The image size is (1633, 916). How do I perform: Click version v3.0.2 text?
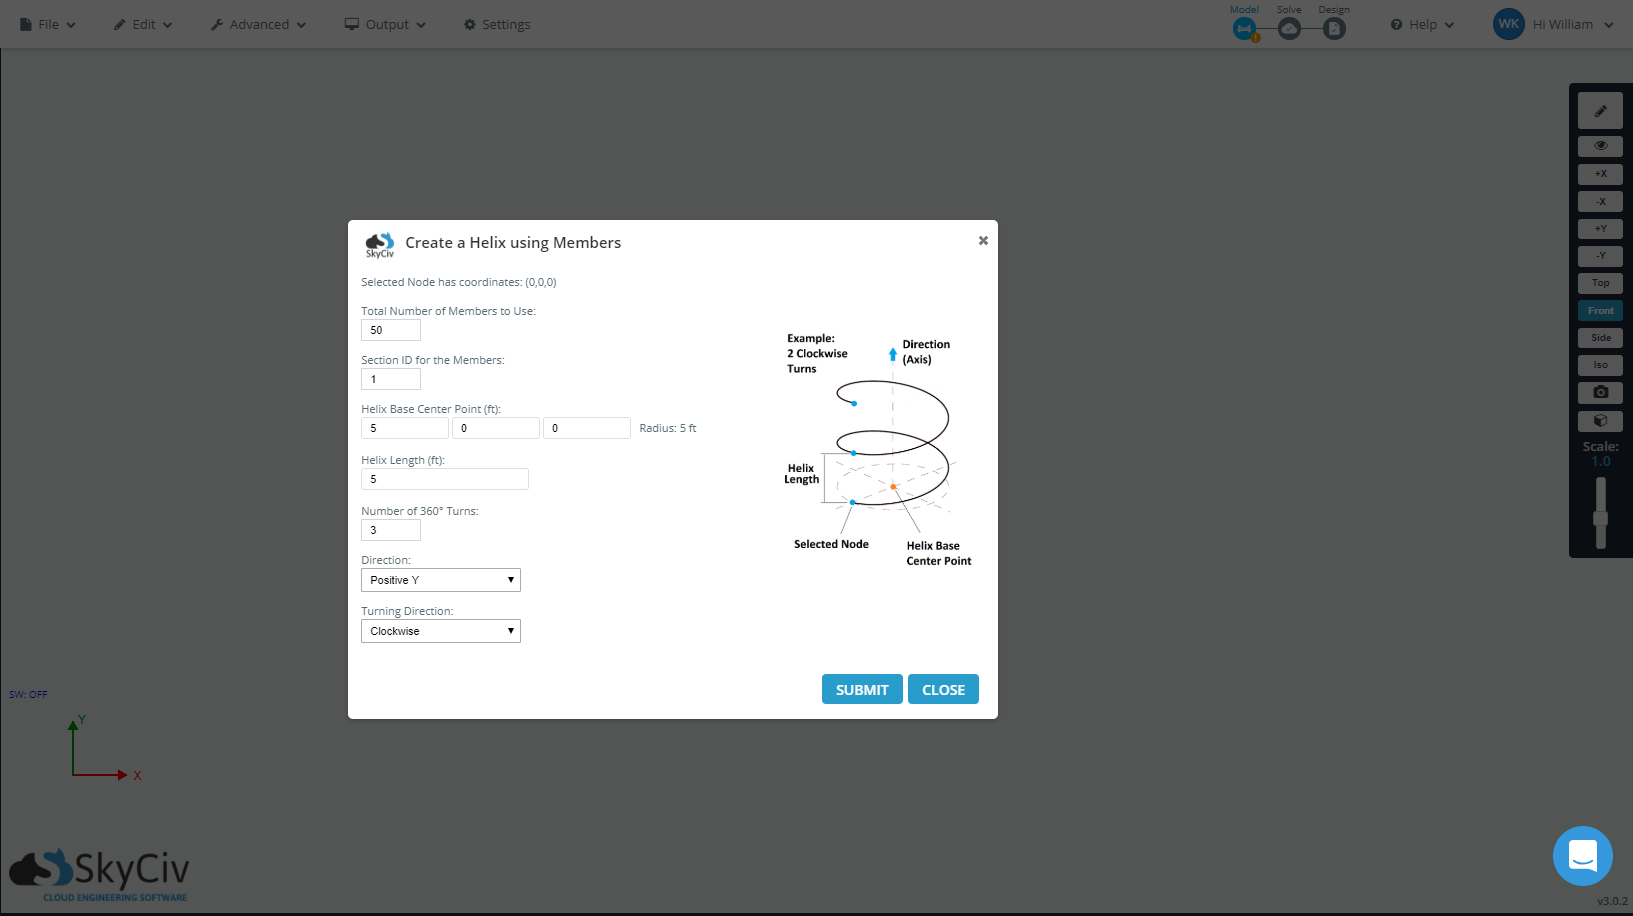click(x=1611, y=901)
